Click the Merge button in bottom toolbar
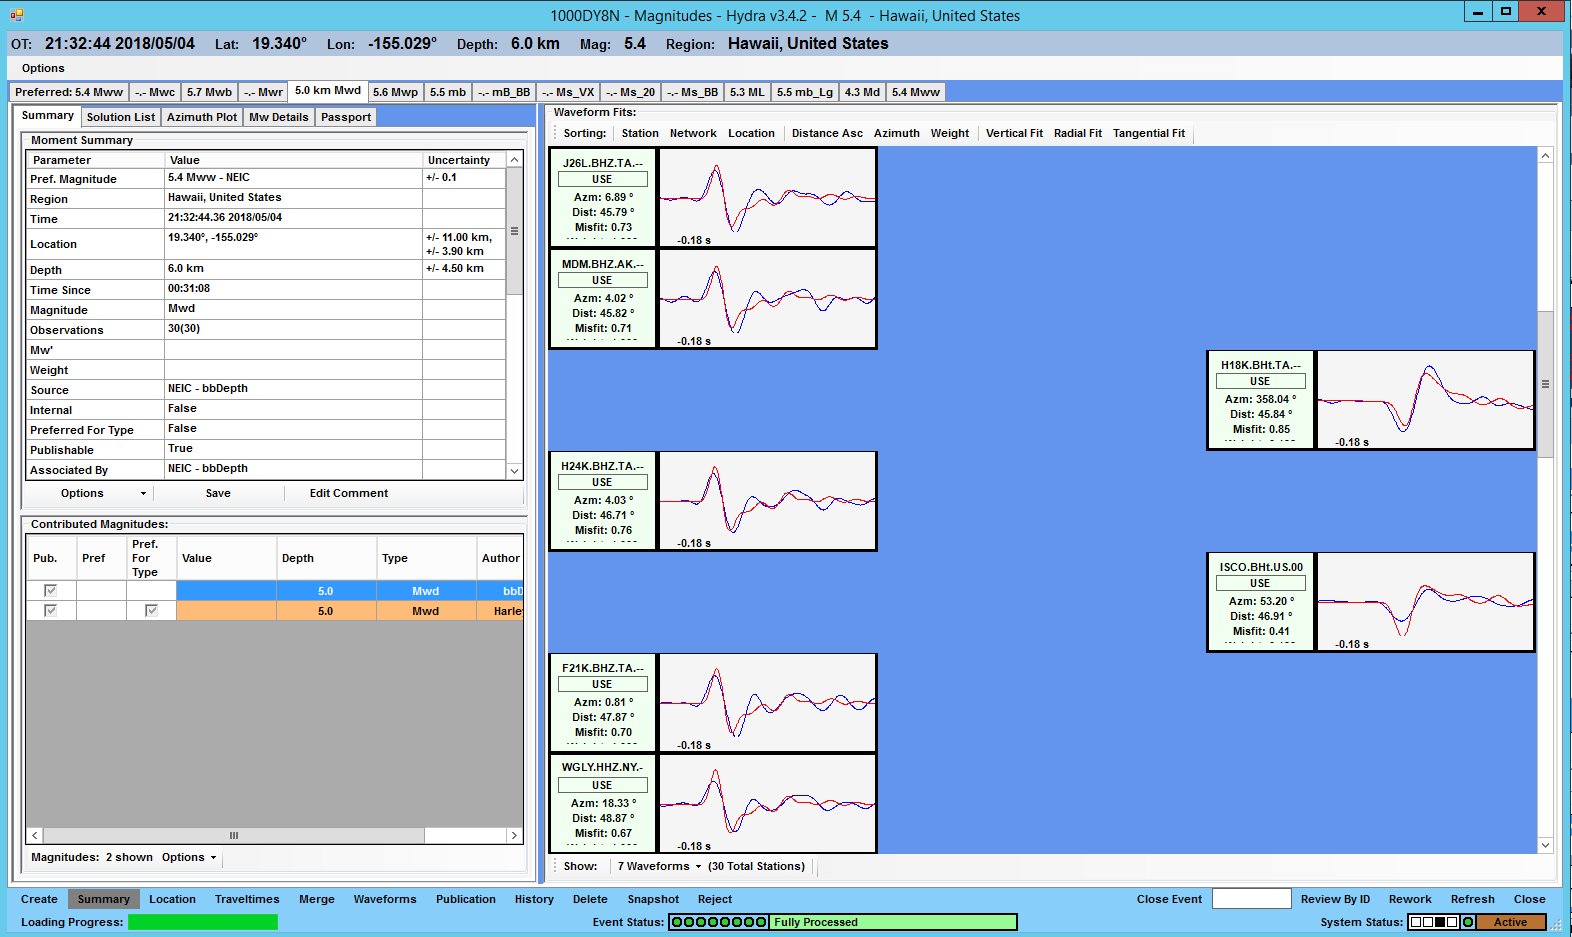This screenshot has height=937, width=1572. pyautogui.click(x=317, y=899)
